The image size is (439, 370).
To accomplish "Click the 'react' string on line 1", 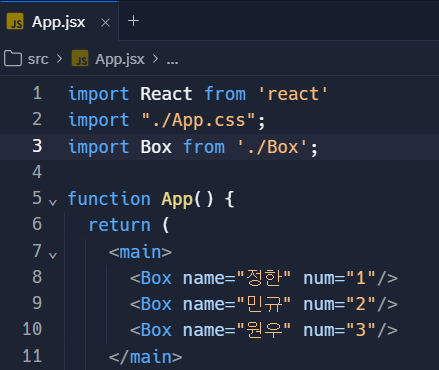I will click(x=293, y=94).
